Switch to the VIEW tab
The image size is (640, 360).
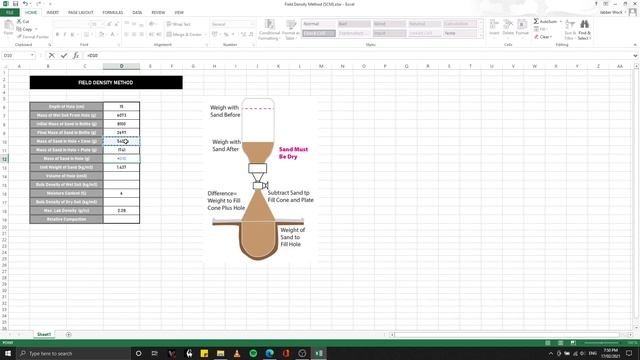coord(179,13)
